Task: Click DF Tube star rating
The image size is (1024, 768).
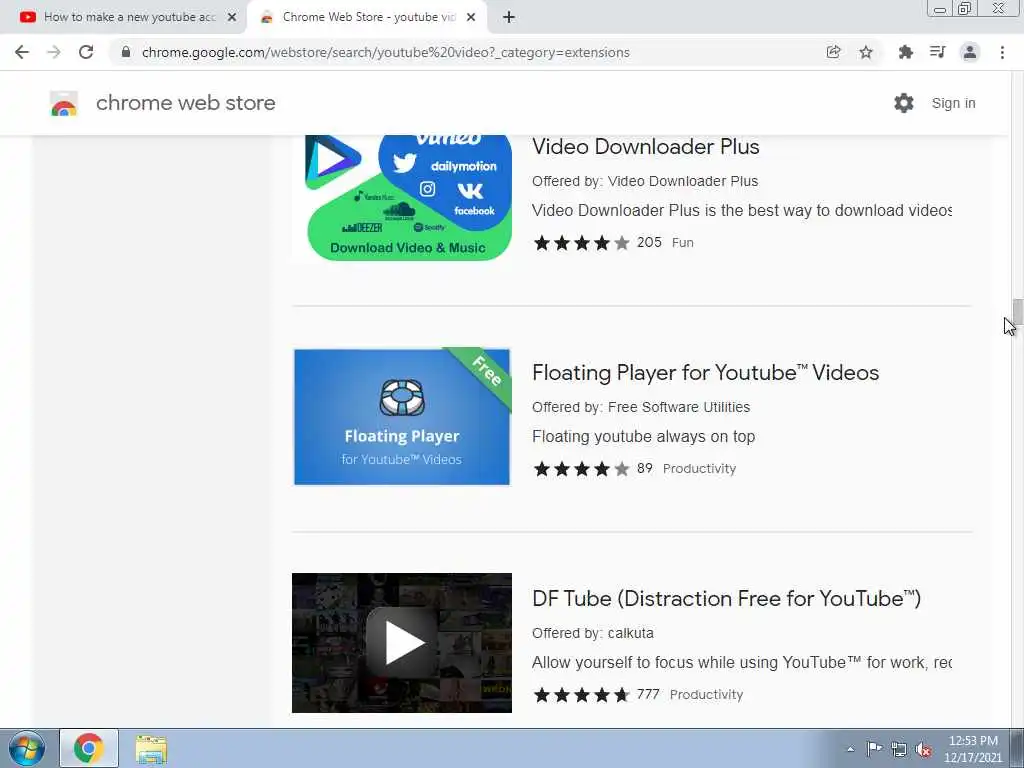Action: (x=581, y=695)
